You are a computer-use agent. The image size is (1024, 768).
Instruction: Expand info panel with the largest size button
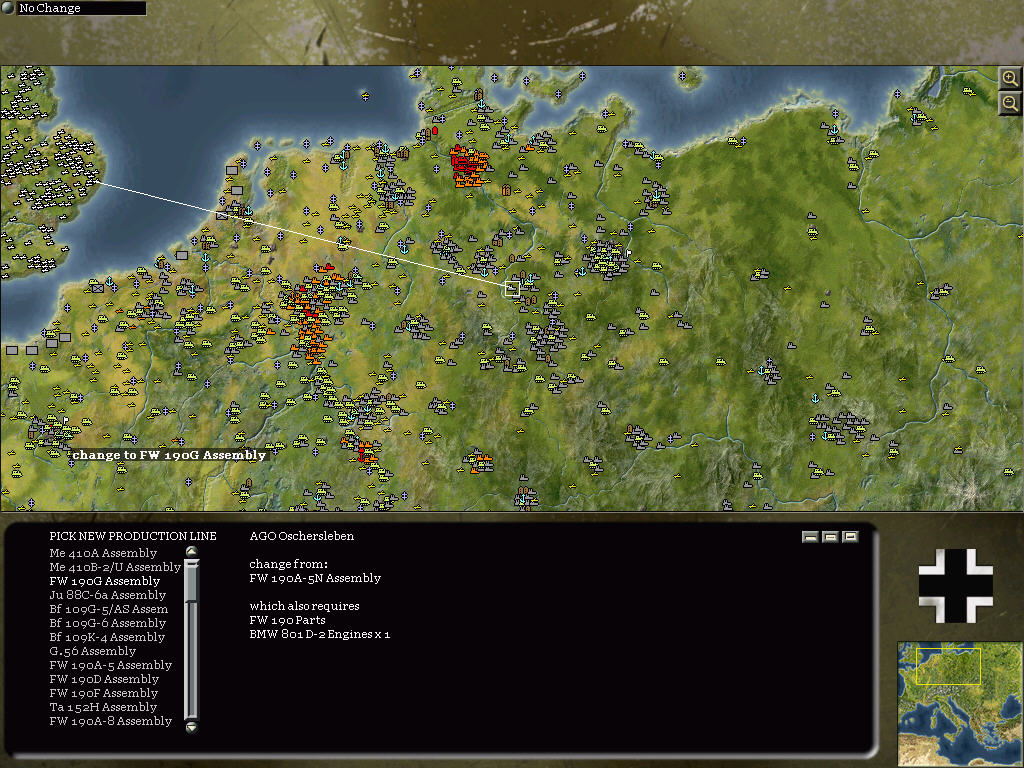850,537
